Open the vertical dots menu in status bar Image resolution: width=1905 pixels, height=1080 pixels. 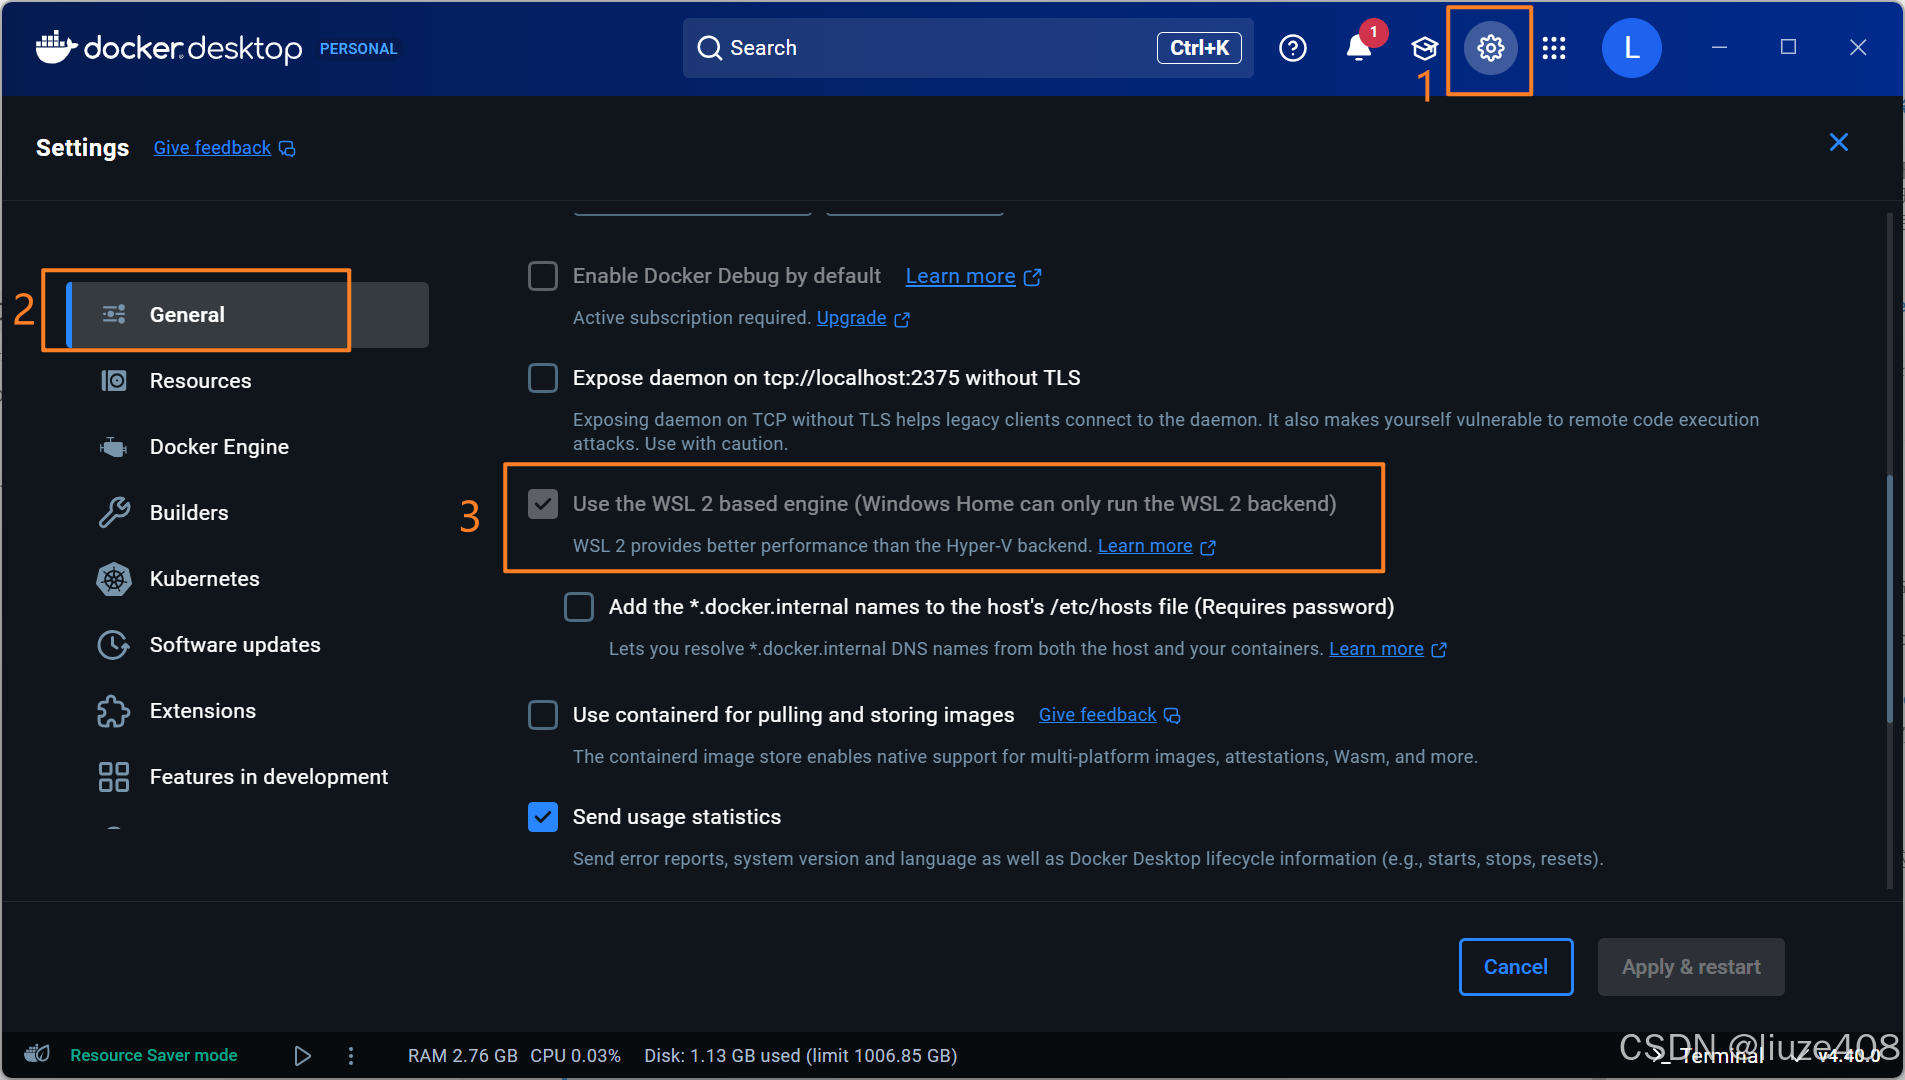[x=350, y=1055]
